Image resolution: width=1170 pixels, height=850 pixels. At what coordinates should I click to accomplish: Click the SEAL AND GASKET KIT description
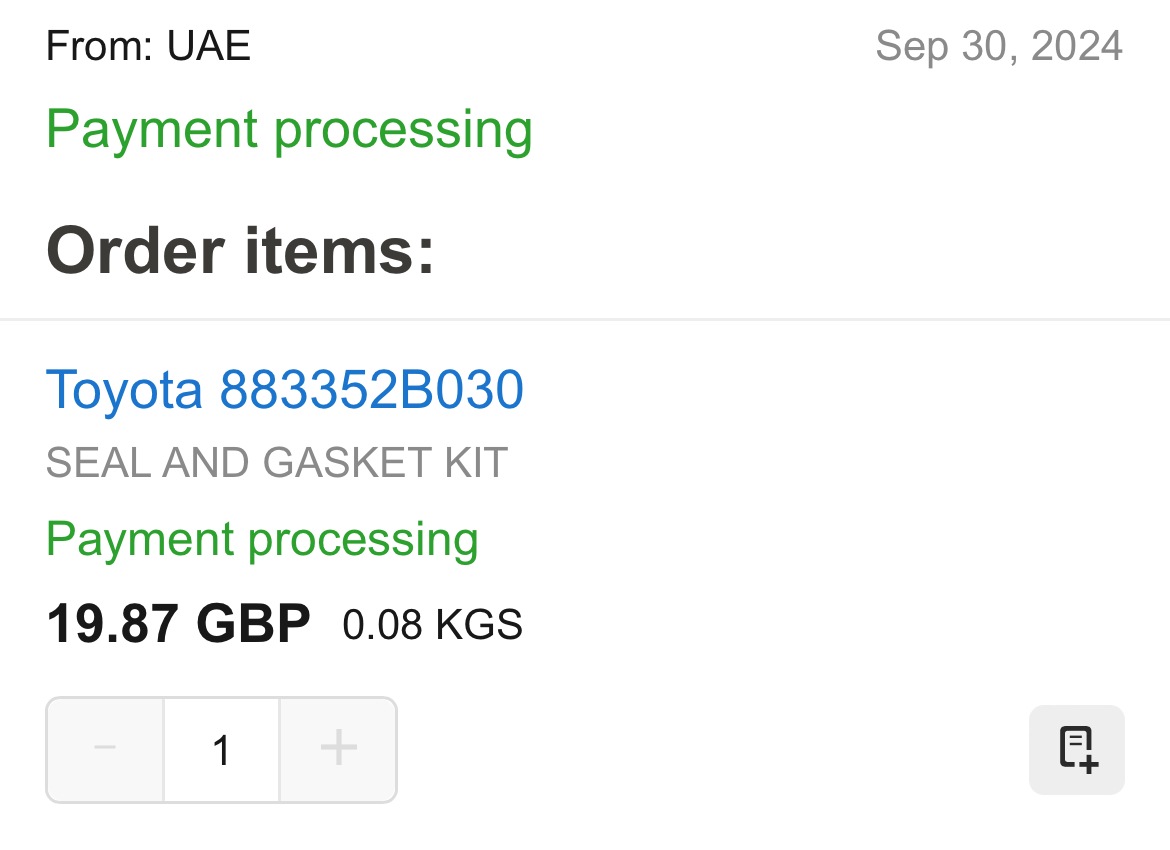pyautogui.click(x=277, y=463)
